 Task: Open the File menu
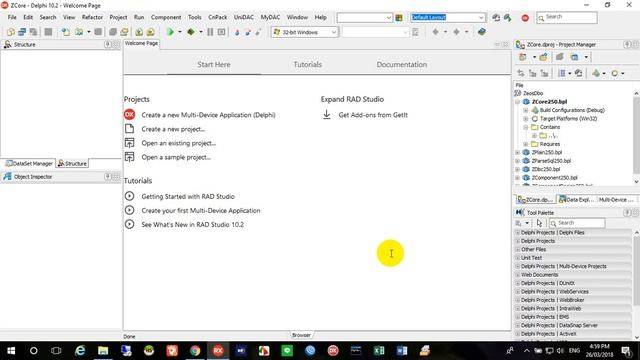tap(12, 17)
